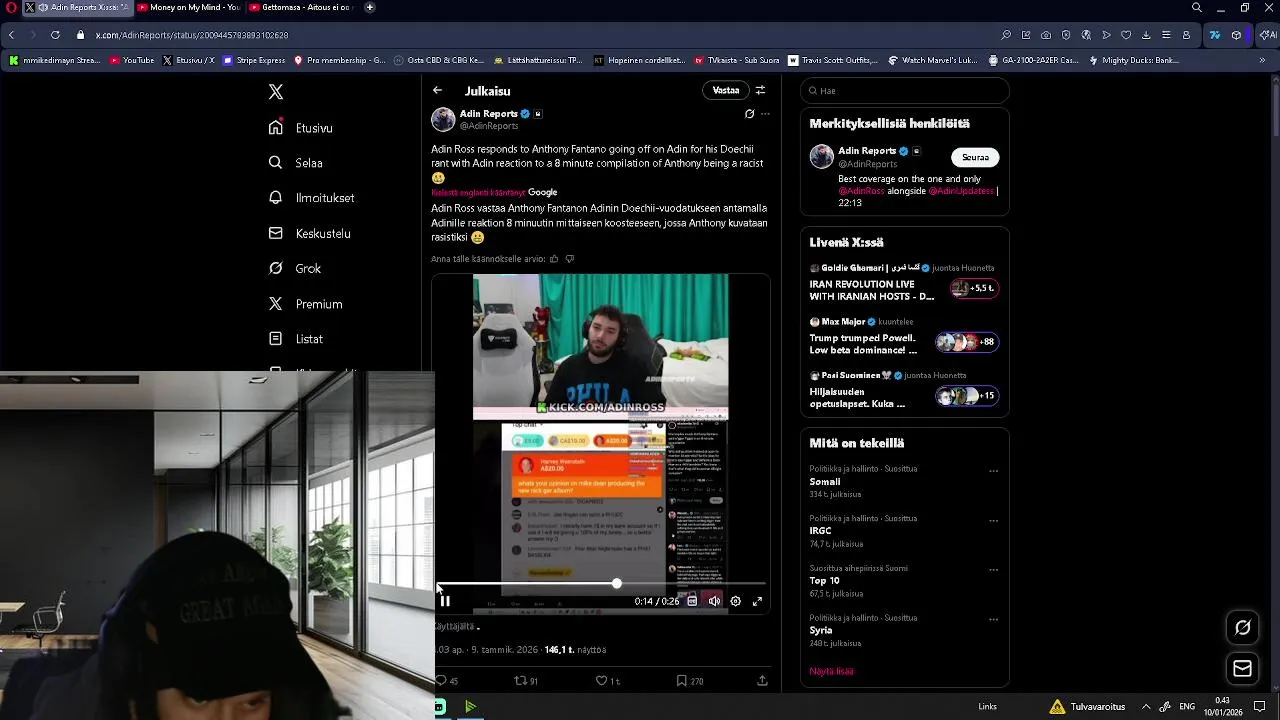Show hidden system tray icons
Screen dimensions: 1280x720
coord(1146,707)
